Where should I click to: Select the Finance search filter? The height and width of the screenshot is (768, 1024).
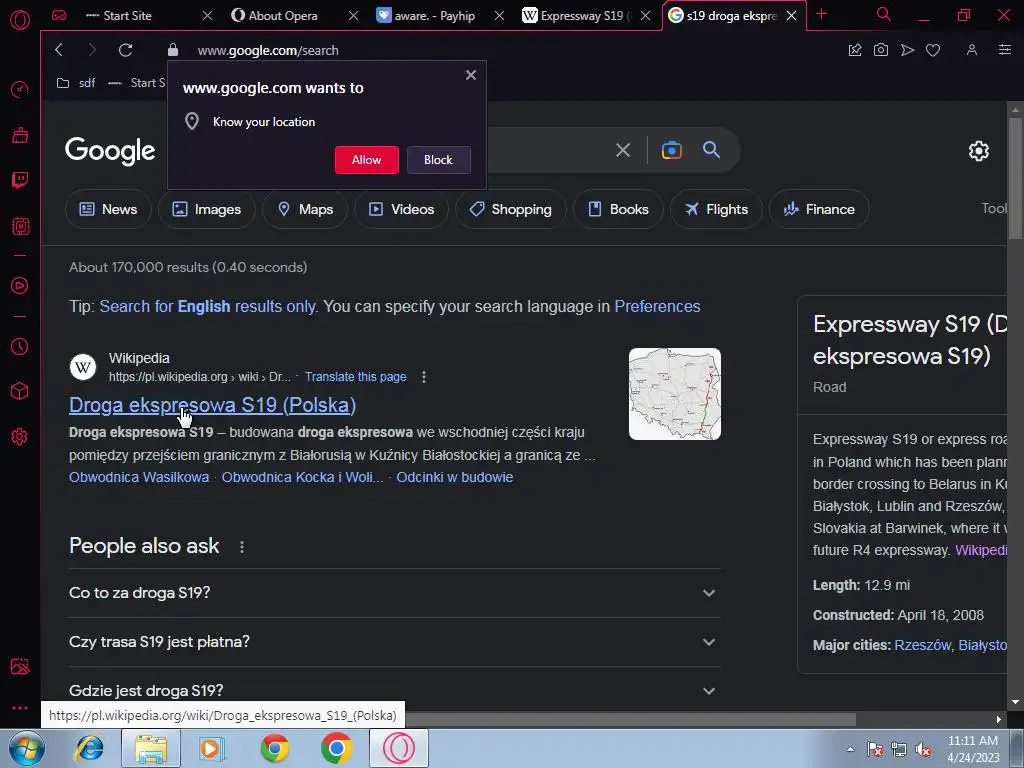819,209
